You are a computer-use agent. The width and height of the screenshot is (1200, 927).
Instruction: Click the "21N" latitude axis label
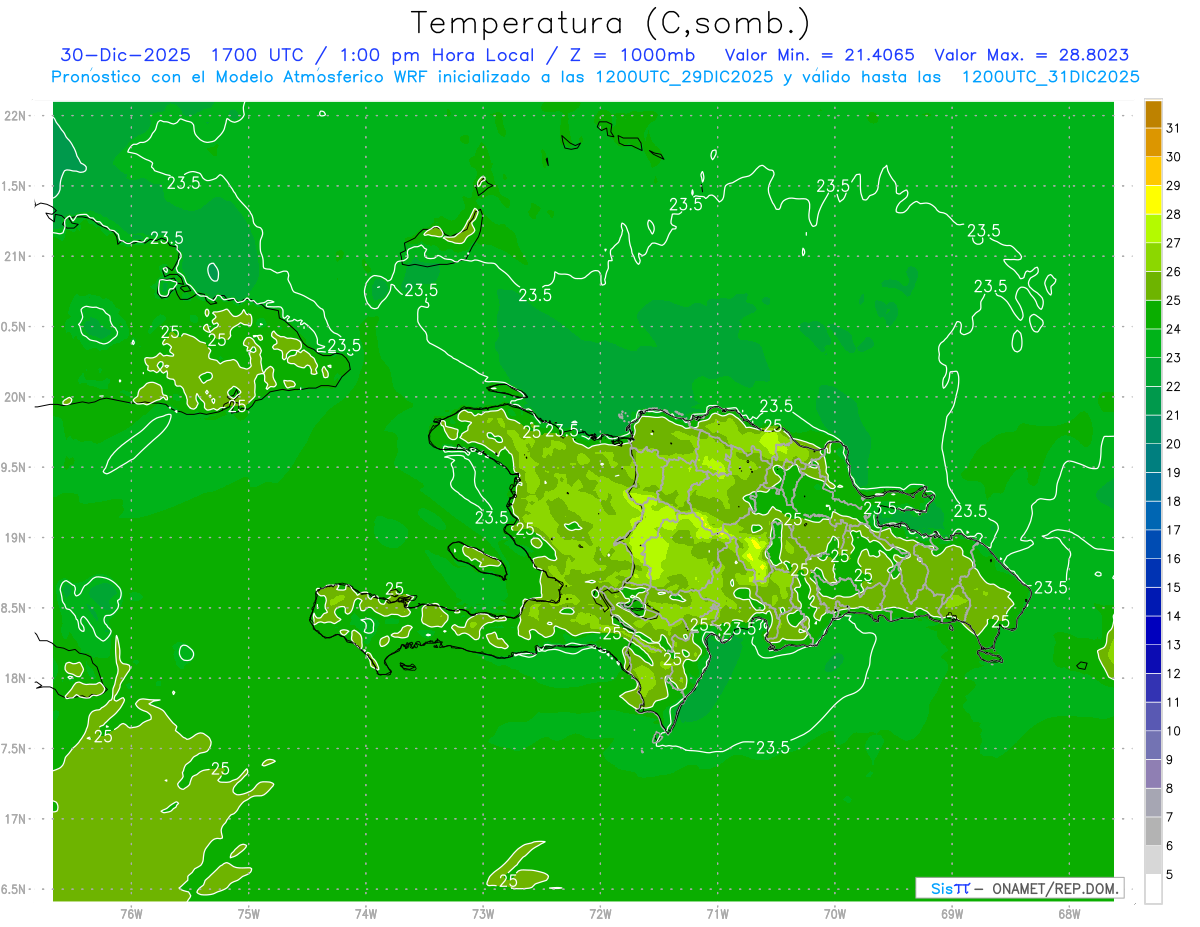(x=14, y=256)
